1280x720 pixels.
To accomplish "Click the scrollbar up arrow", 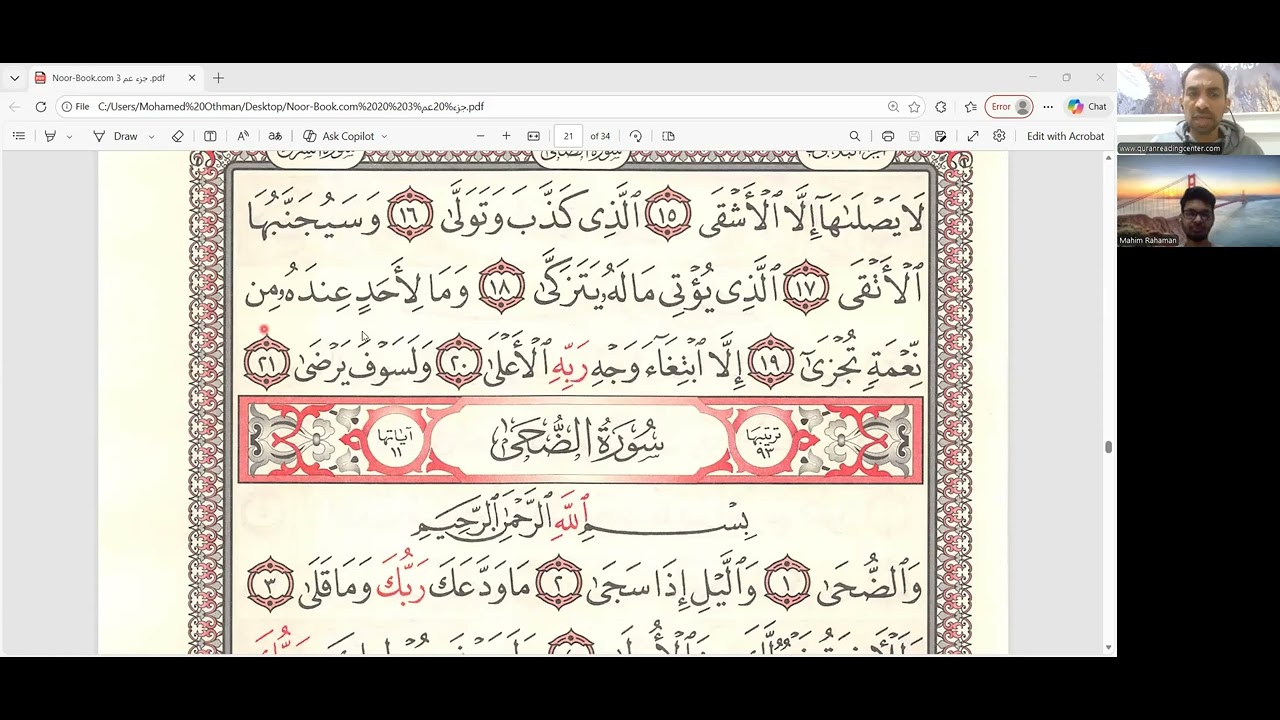I will point(1108,157).
